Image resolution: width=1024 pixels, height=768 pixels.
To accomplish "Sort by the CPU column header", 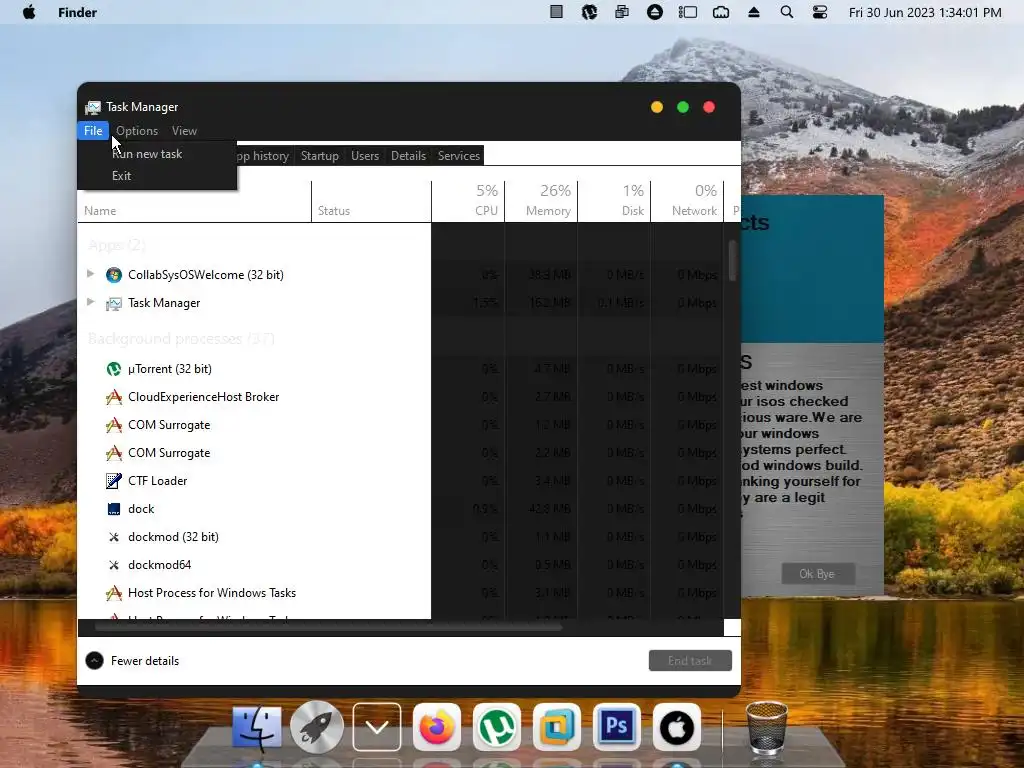I will click(468, 202).
